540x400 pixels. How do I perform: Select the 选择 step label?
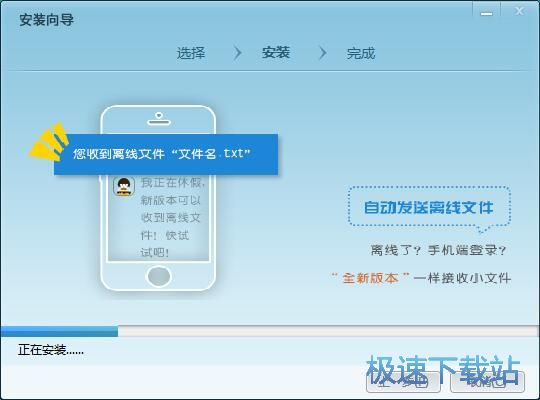point(191,53)
